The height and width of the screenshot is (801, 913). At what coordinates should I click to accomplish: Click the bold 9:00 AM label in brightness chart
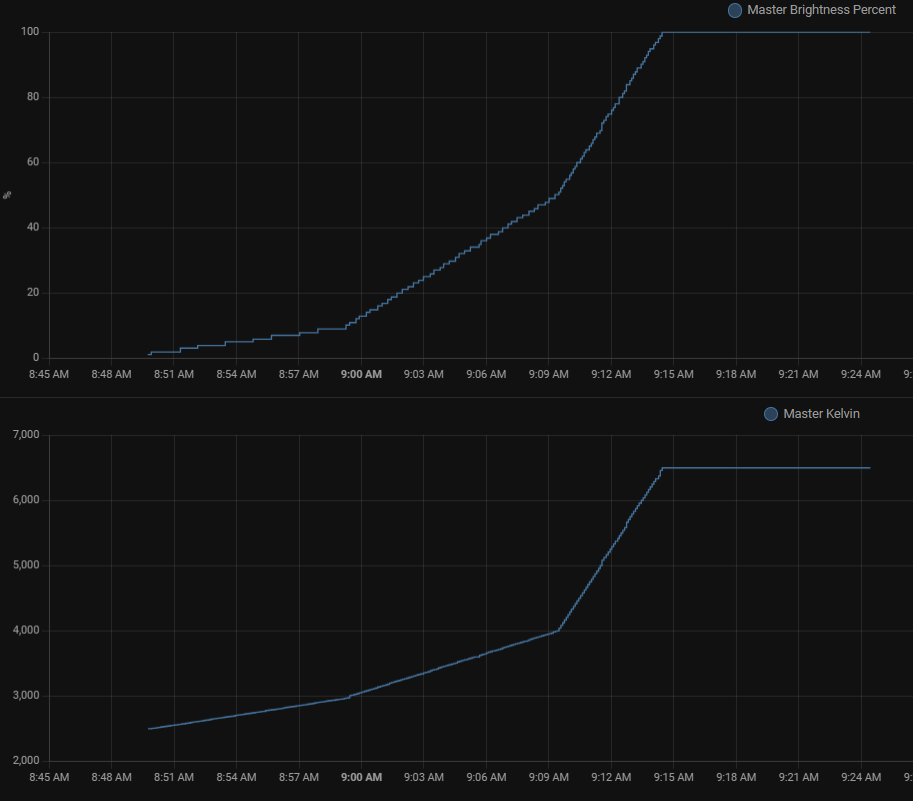point(361,374)
